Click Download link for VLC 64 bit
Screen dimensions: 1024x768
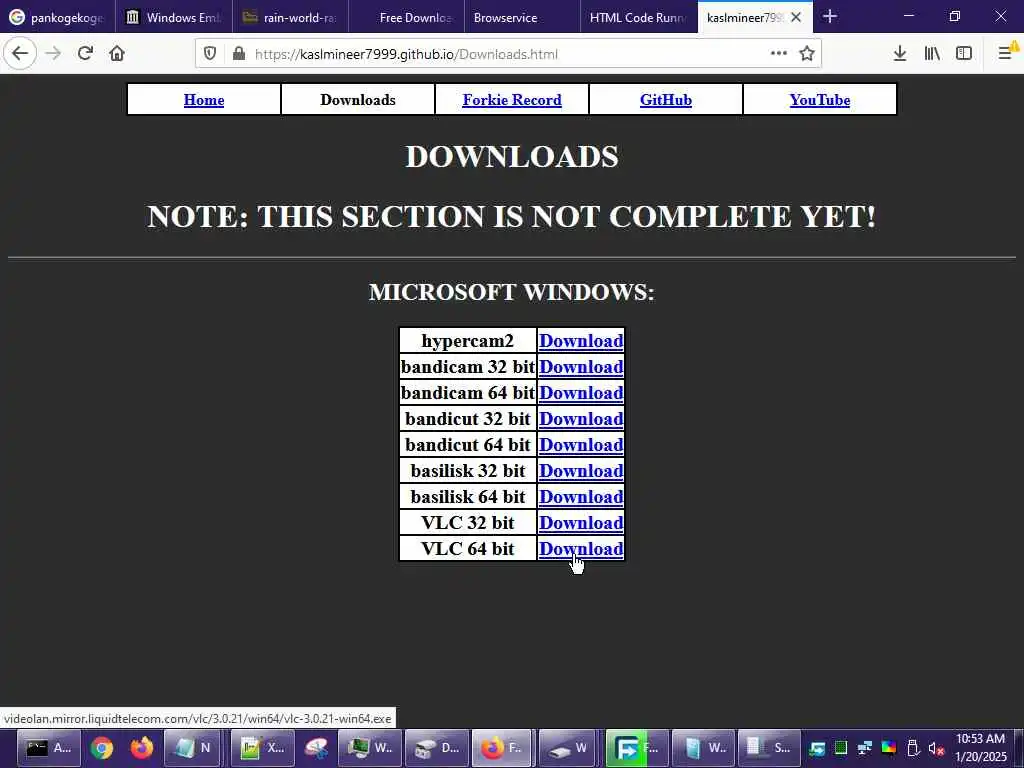(581, 549)
